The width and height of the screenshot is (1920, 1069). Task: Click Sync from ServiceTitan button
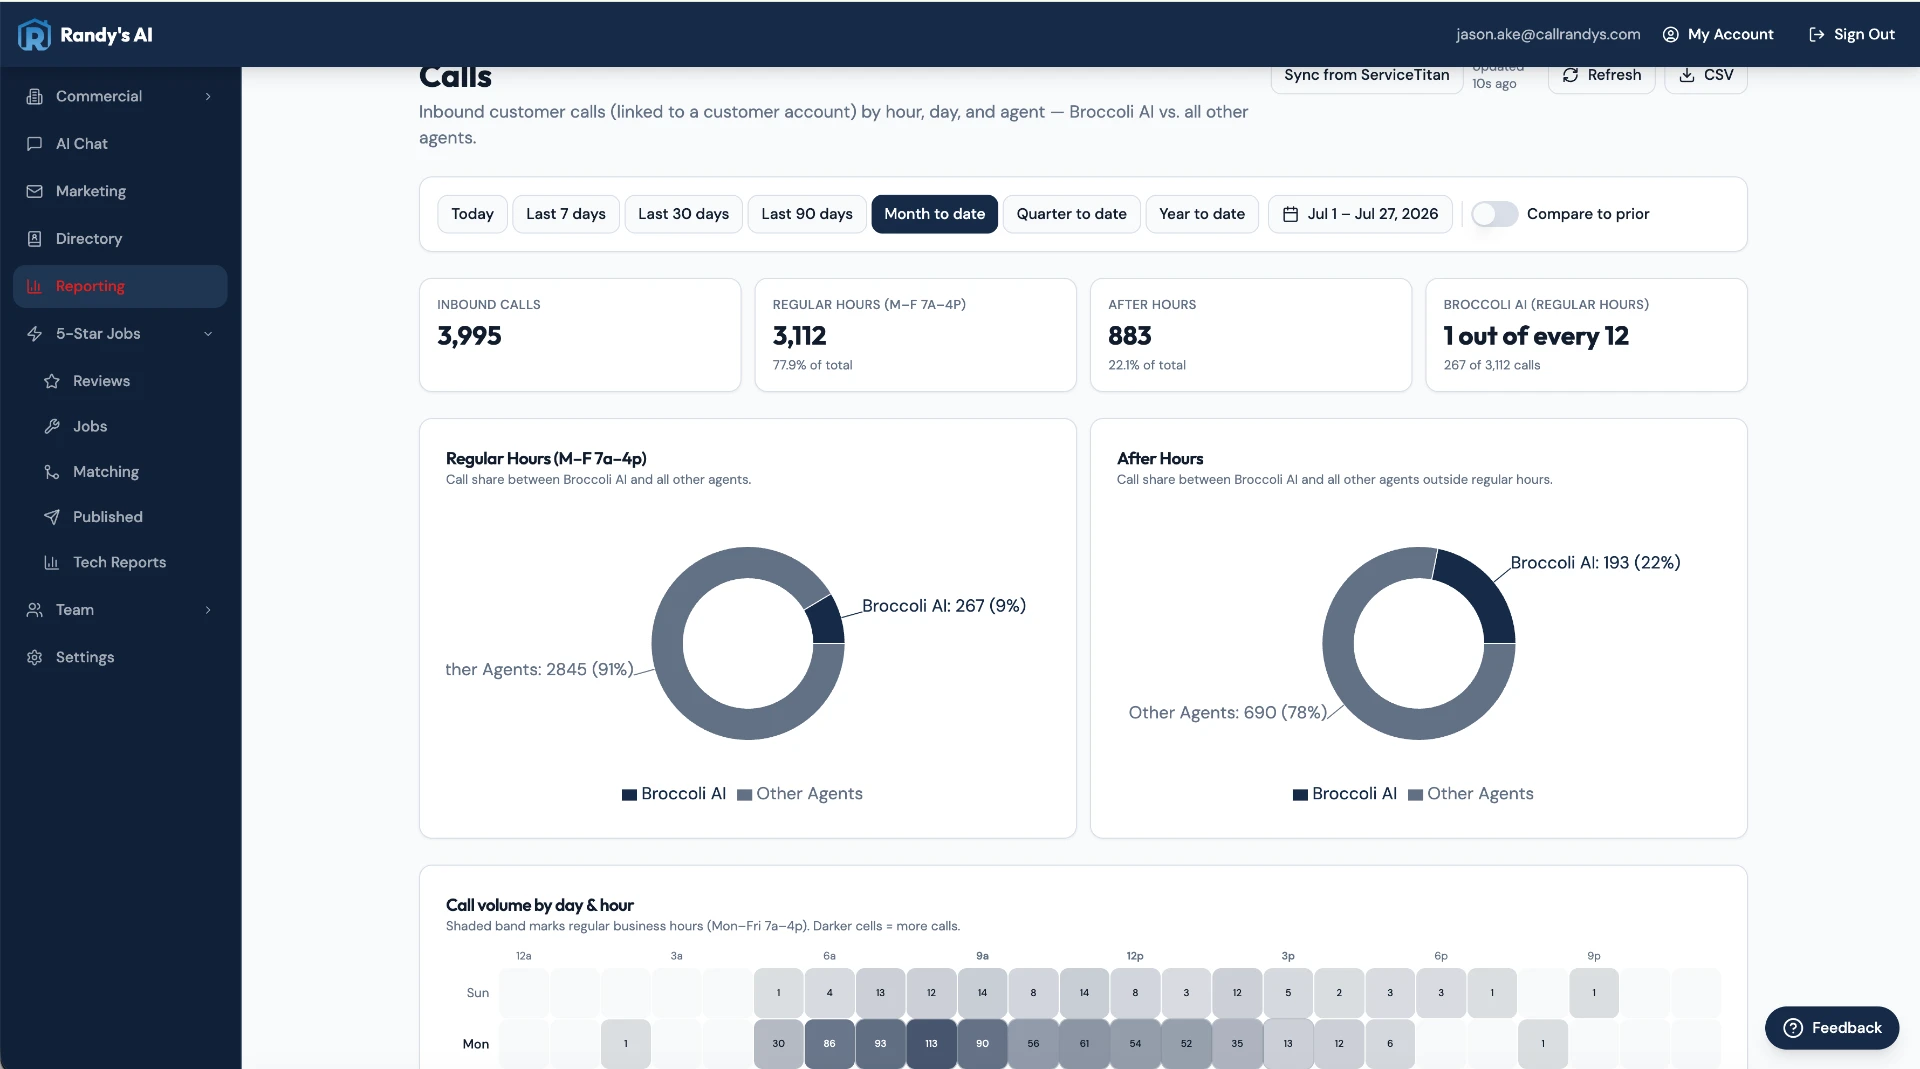coord(1366,76)
